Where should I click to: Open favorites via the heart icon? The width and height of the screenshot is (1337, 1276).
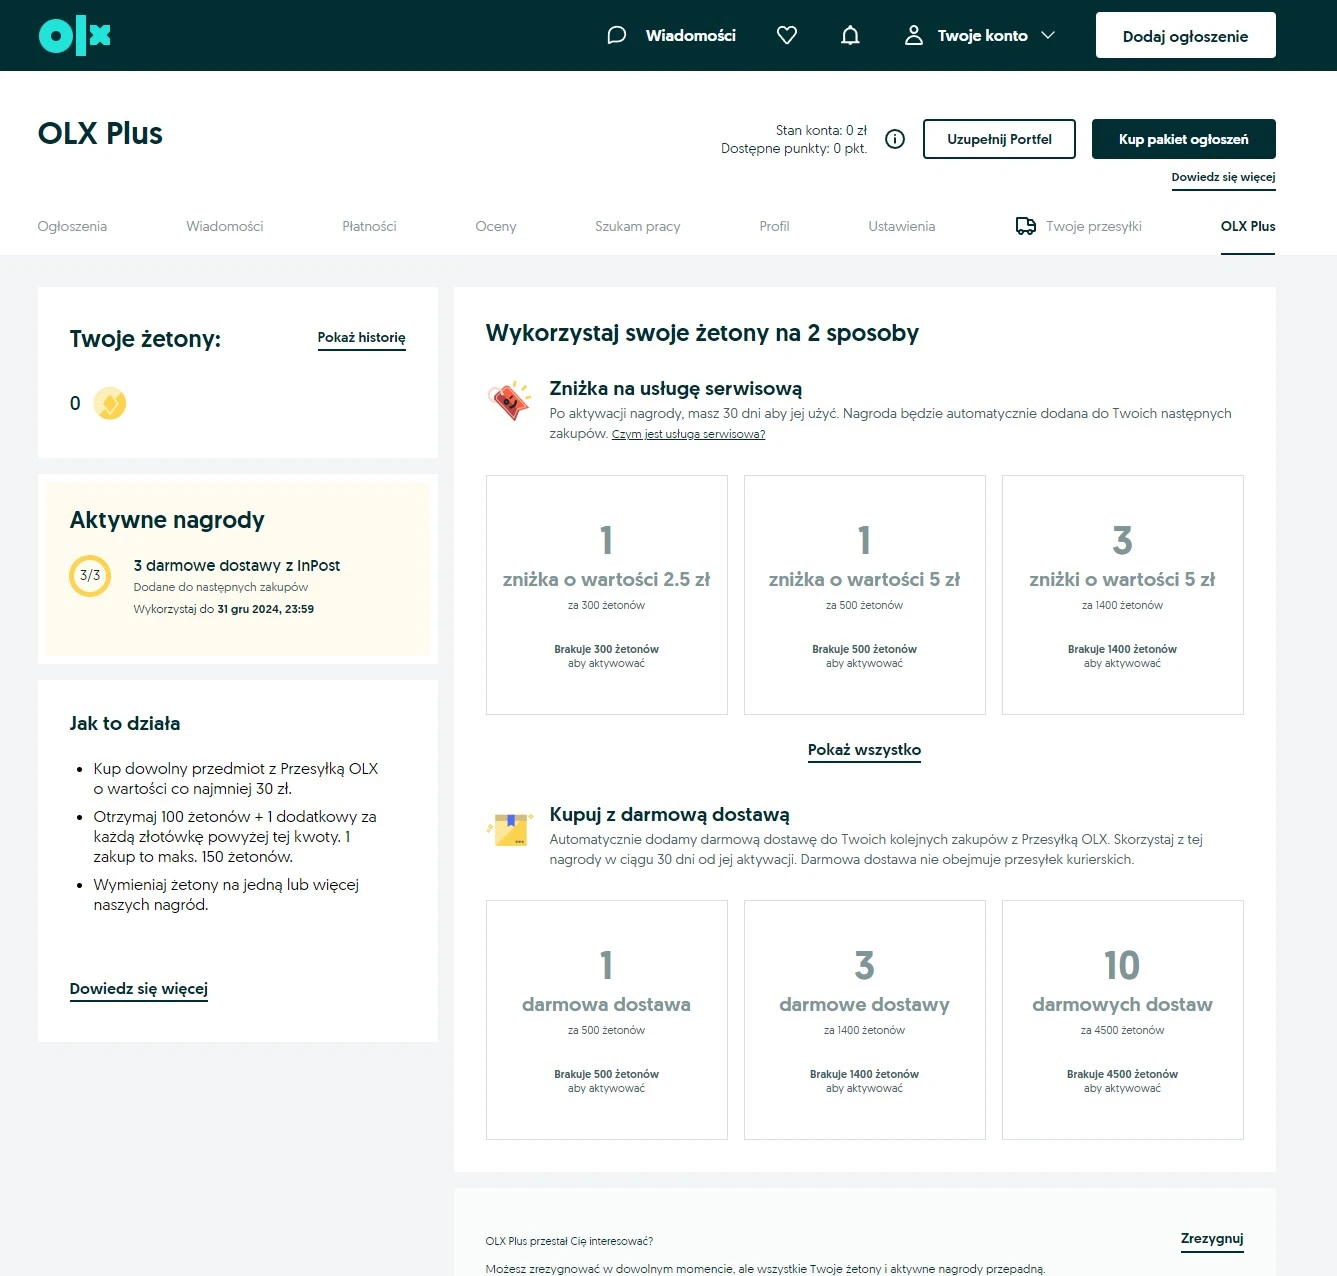(787, 36)
